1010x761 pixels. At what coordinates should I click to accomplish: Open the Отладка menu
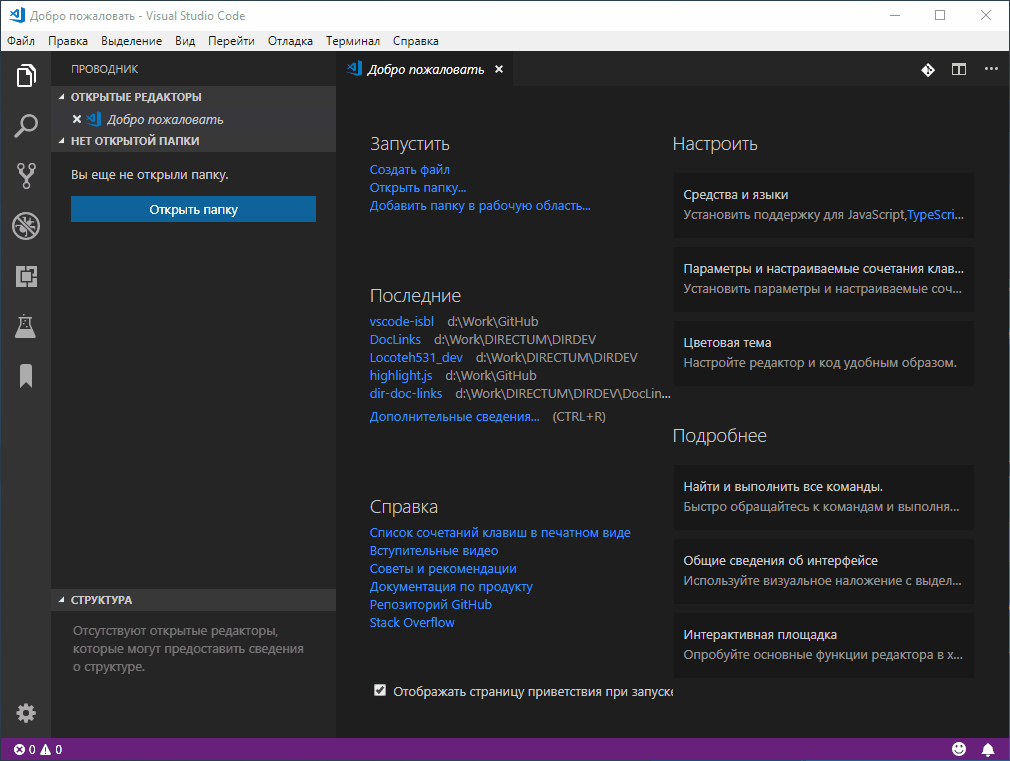tap(291, 41)
